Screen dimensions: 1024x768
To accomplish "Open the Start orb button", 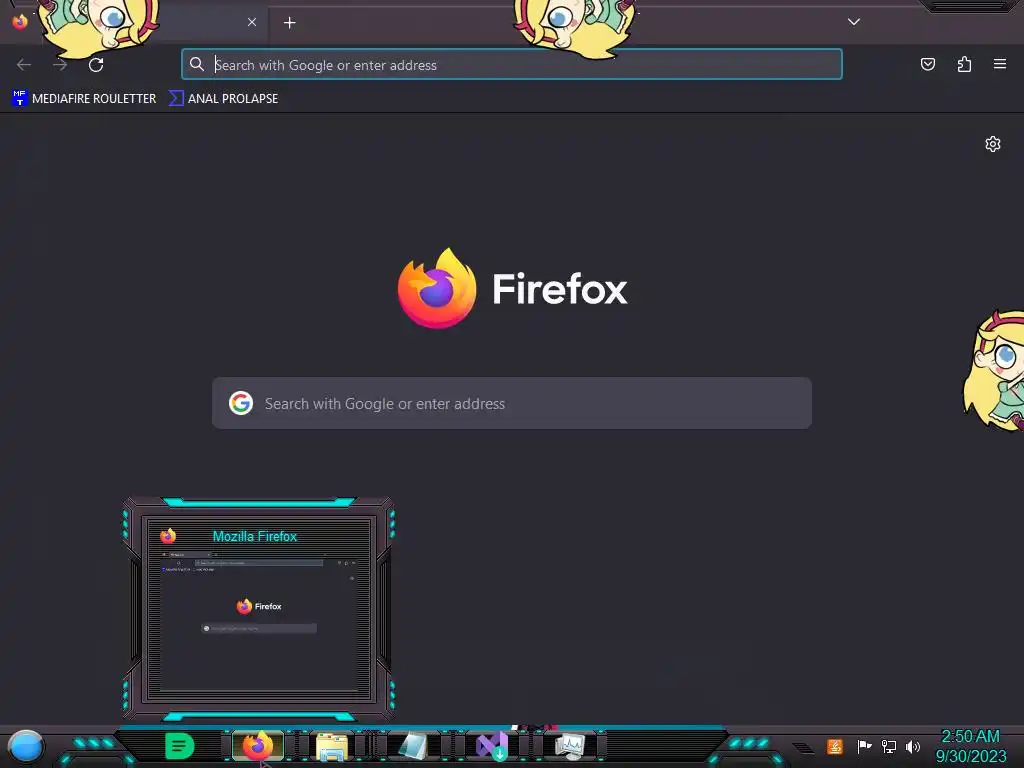I will coord(25,746).
